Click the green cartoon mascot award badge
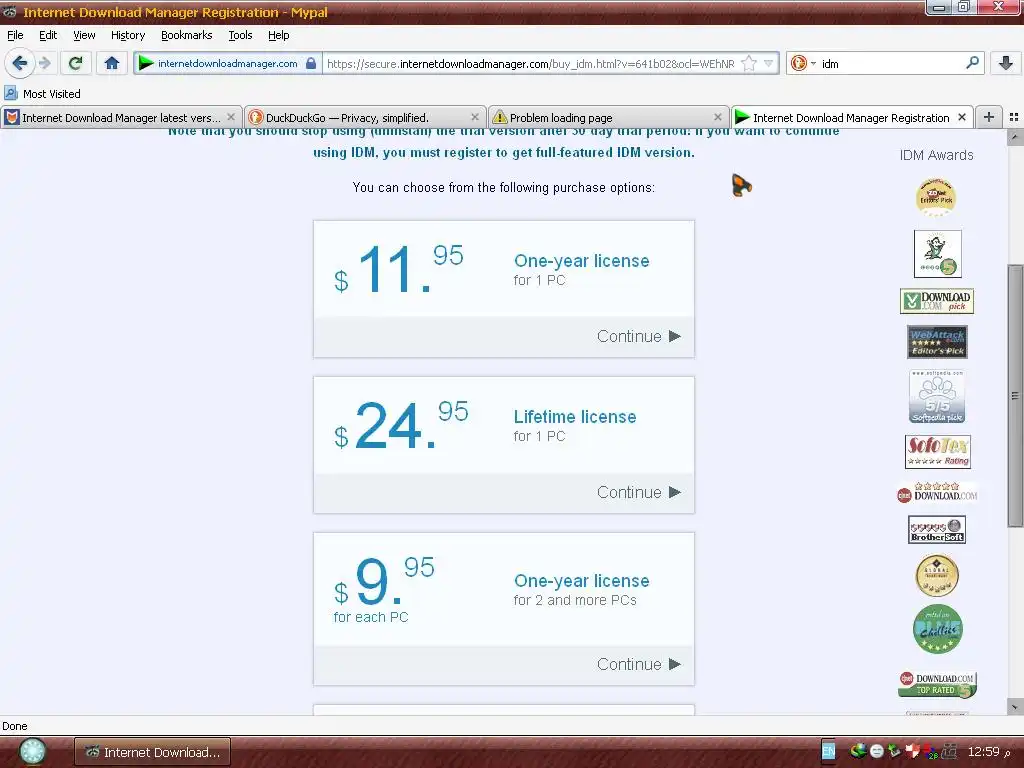The width and height of the screenshot is (1024, 768). tap(937, 253)
